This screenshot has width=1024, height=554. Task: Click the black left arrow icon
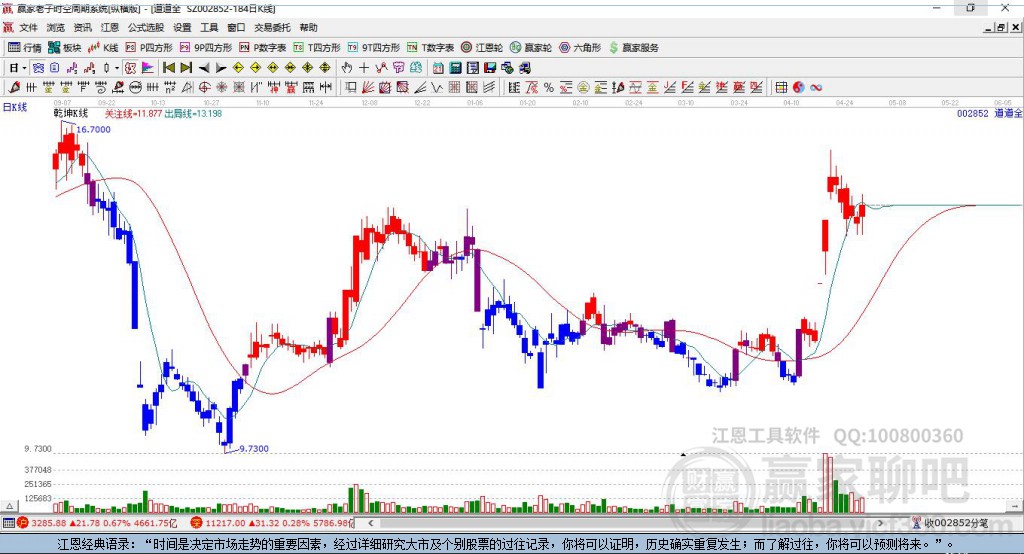point(204,68)
